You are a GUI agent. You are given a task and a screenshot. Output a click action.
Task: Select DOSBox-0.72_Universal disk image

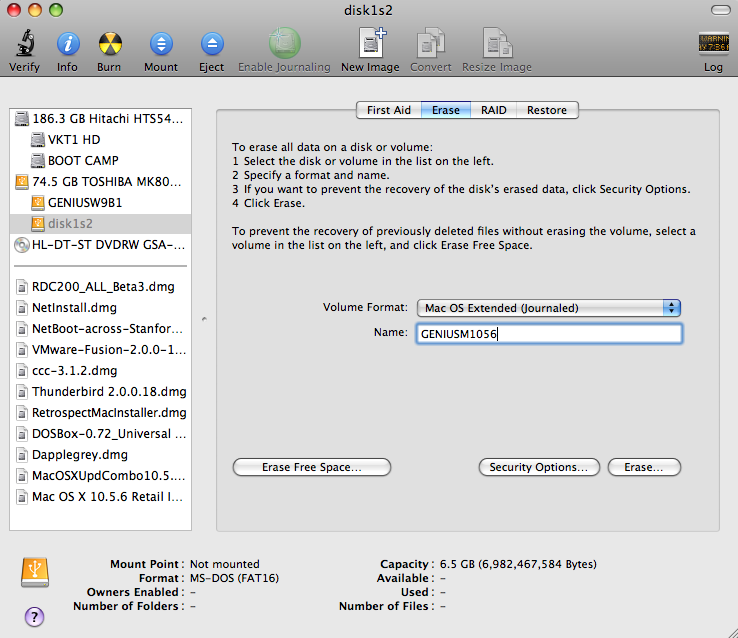(100, 434)
